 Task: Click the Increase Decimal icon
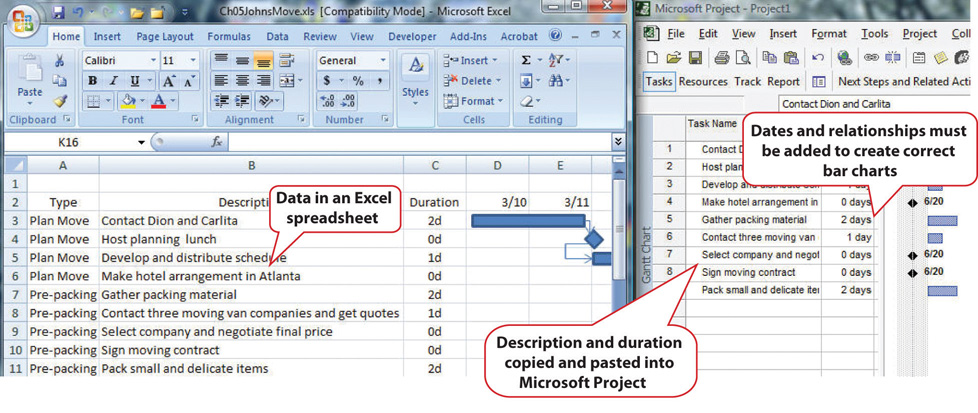click(327, 100)
